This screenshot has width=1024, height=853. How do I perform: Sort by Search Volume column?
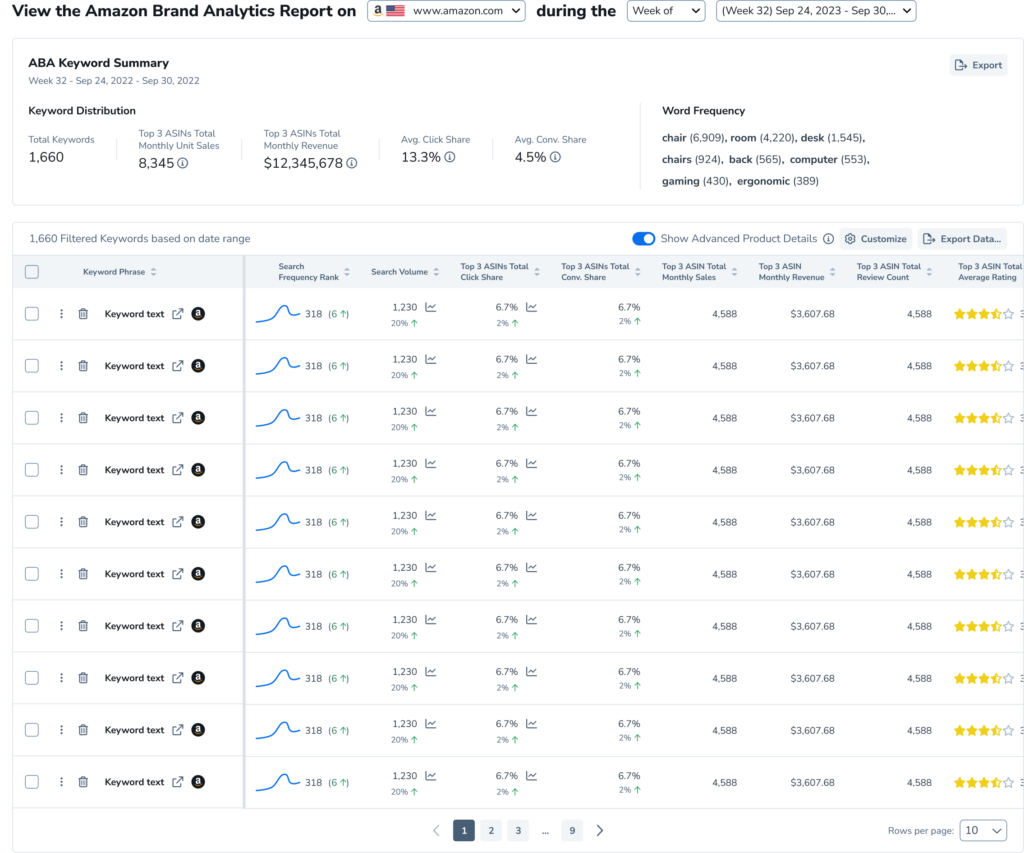click(x=436, y=272)
